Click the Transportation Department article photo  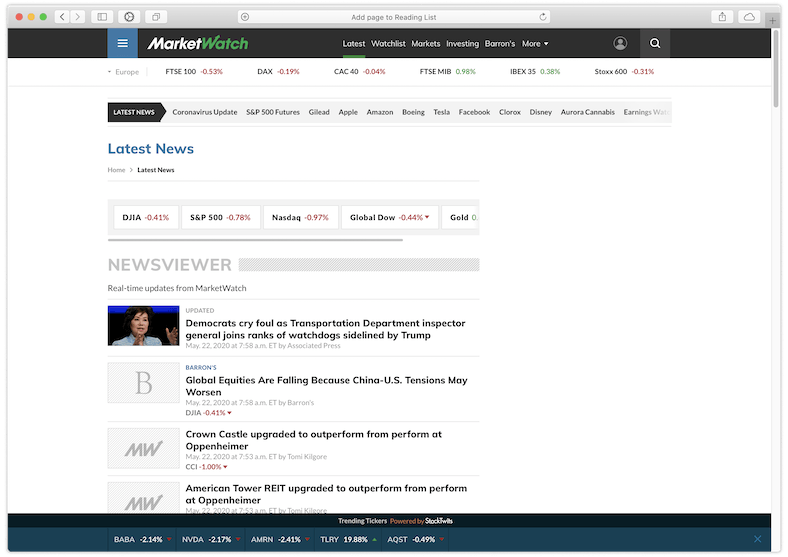coord(143,326)
